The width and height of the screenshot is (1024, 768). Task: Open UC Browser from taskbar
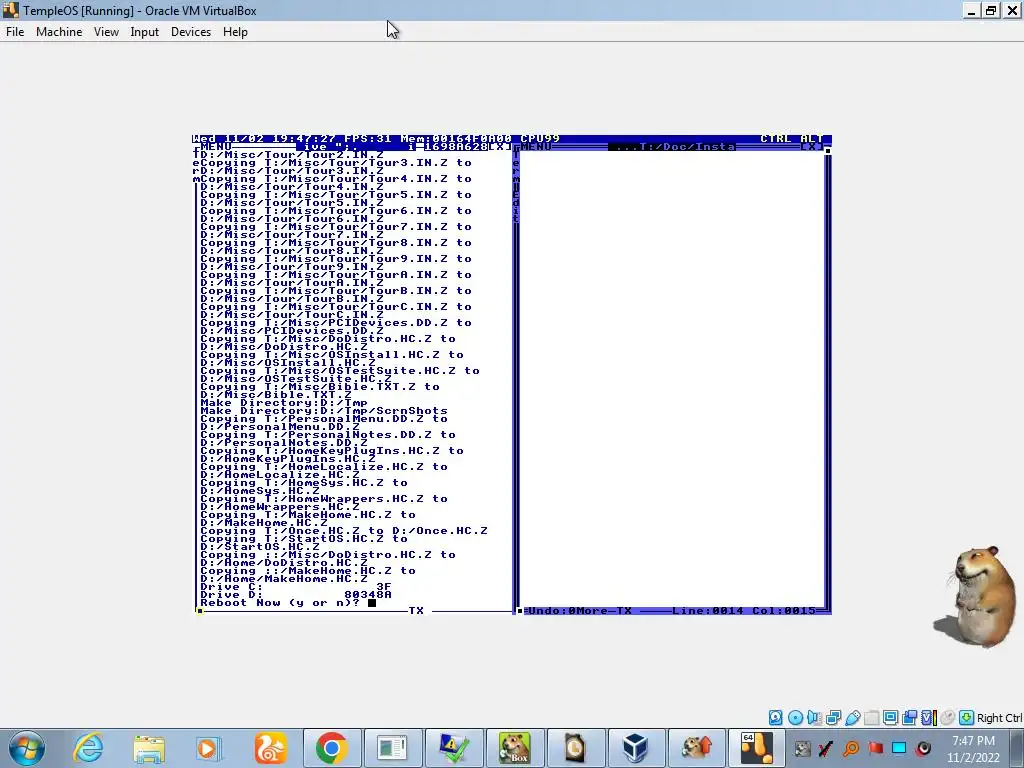click(x=270, y=748)
